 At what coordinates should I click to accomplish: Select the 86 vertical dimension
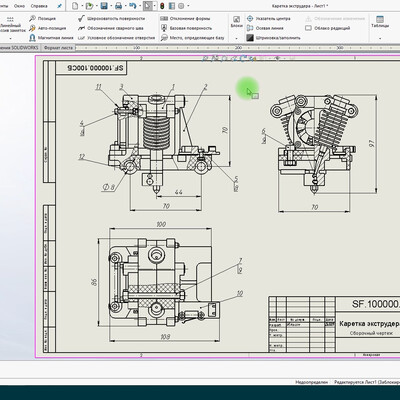coord(94,282)
